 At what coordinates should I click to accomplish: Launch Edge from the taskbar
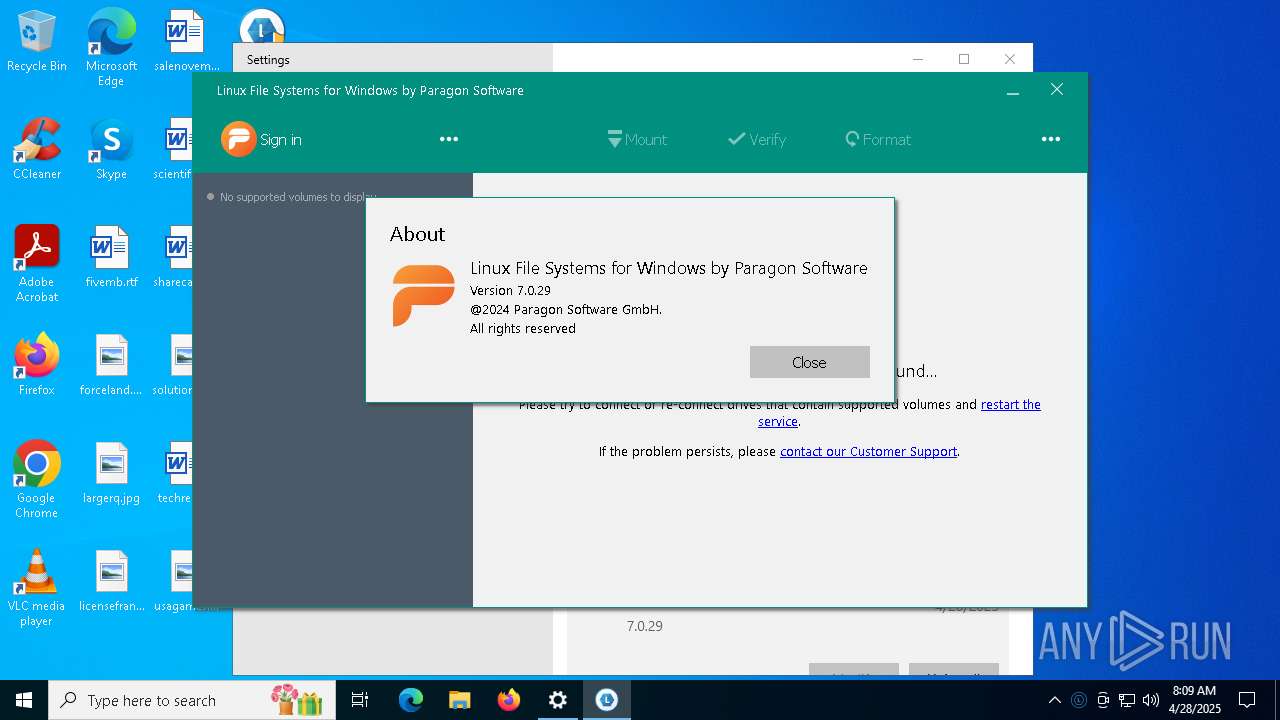point(411,700)
